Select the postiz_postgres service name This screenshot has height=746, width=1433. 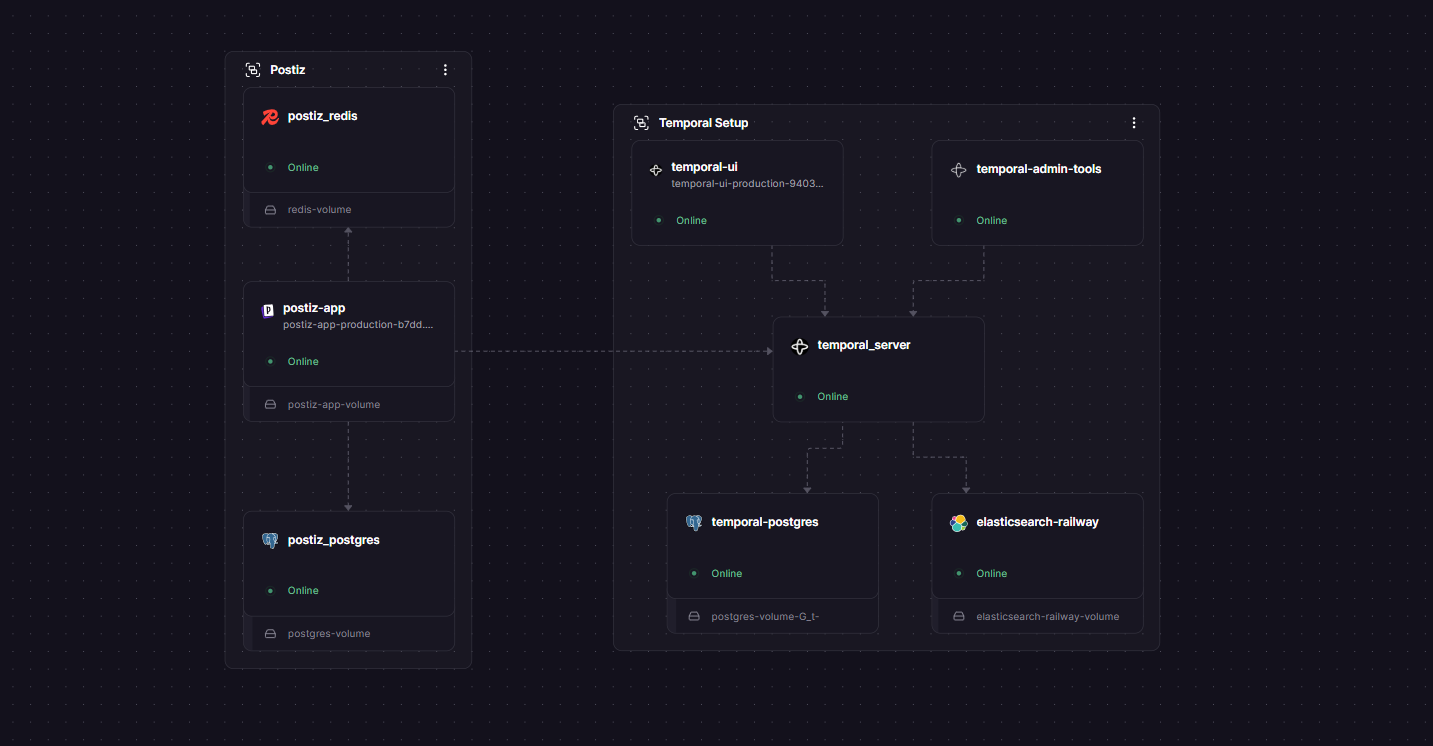click(x=334, y=540)
